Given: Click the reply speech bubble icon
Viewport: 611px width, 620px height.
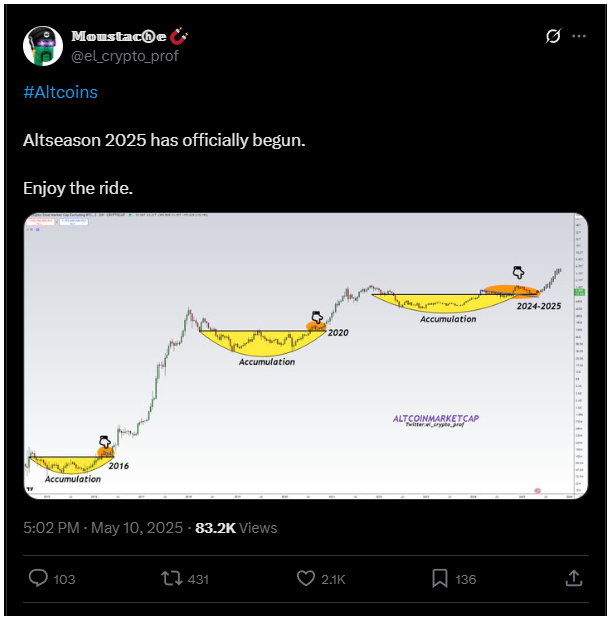Looking at the screenshot, I should 38,578.
